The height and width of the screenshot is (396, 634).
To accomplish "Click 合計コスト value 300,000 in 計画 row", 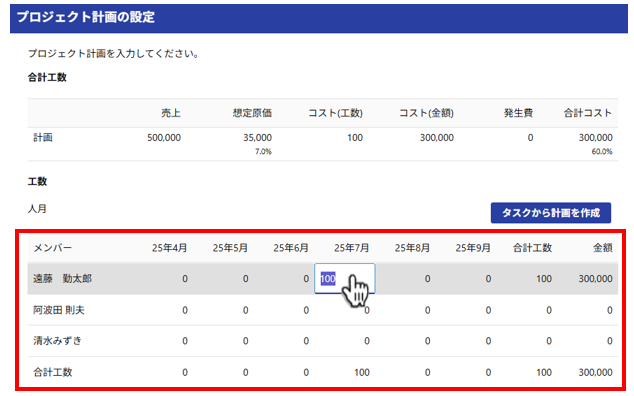I will pos(595,138).
